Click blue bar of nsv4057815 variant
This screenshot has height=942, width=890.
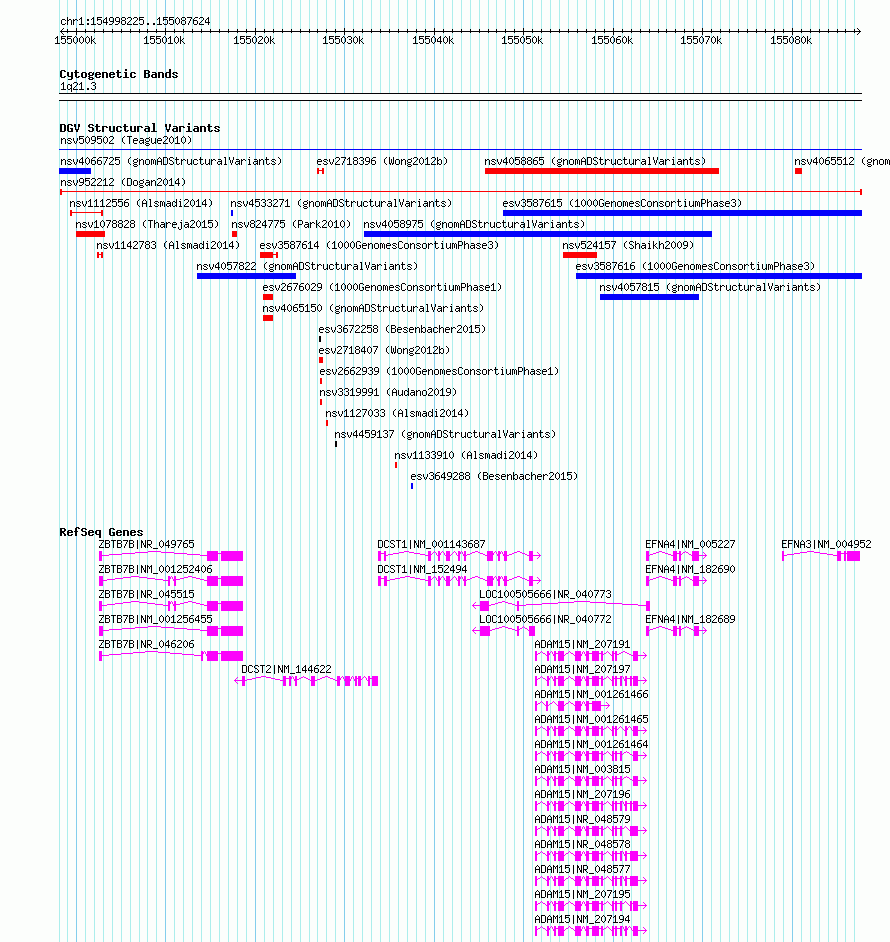649,297
